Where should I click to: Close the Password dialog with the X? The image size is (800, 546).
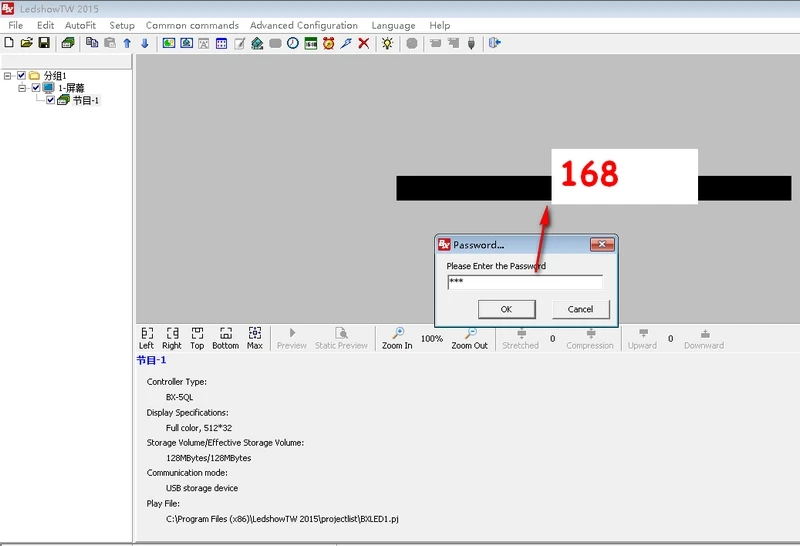click(602, 244)
